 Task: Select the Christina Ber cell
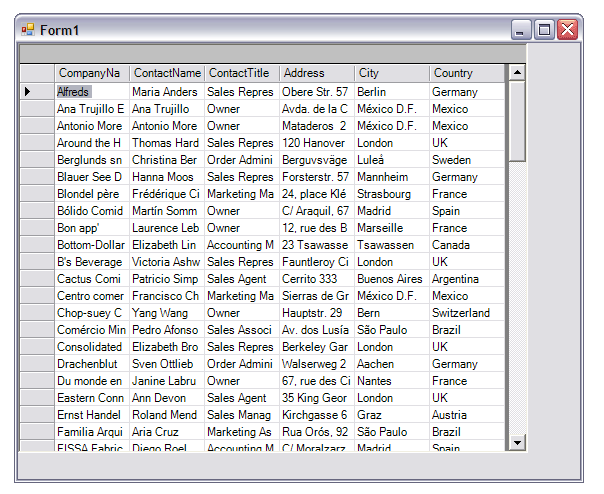pyautogui.click(x=166, y=160)
